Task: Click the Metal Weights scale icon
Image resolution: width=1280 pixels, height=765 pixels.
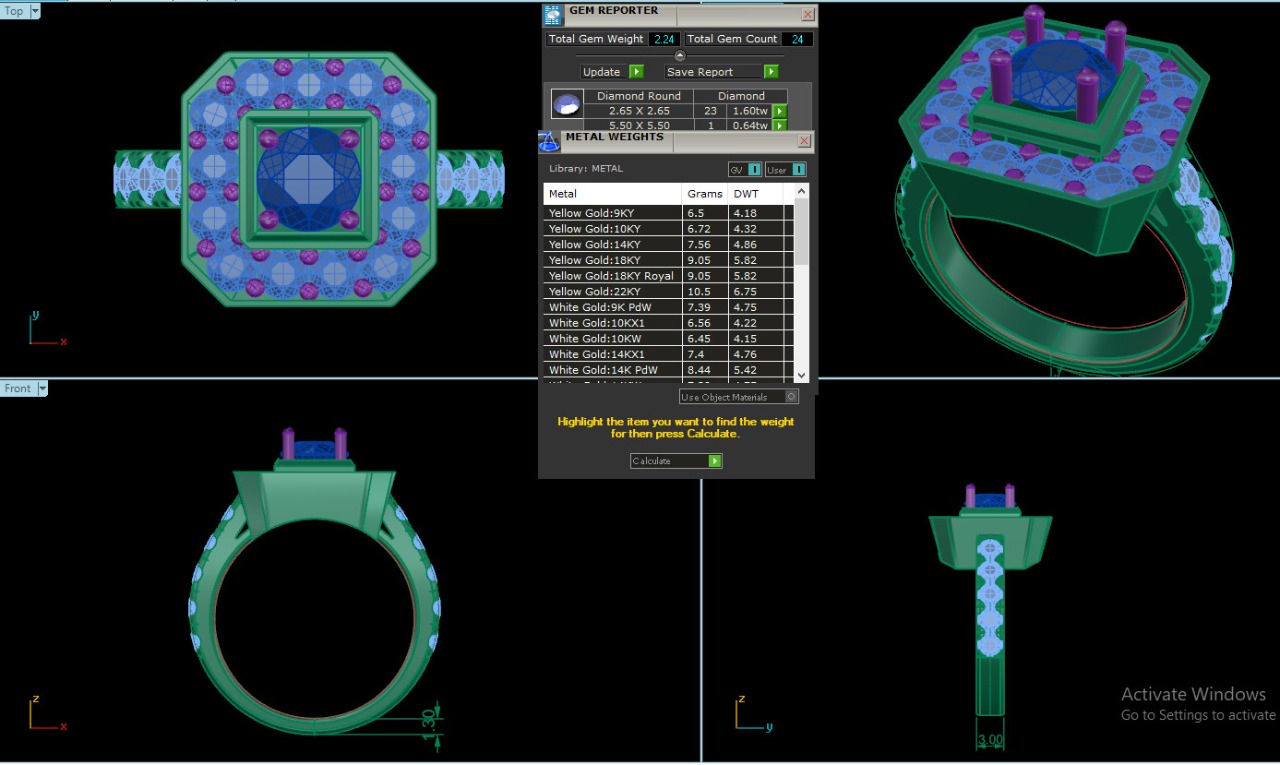Action: pyautogui.click(x=549, y=141)
